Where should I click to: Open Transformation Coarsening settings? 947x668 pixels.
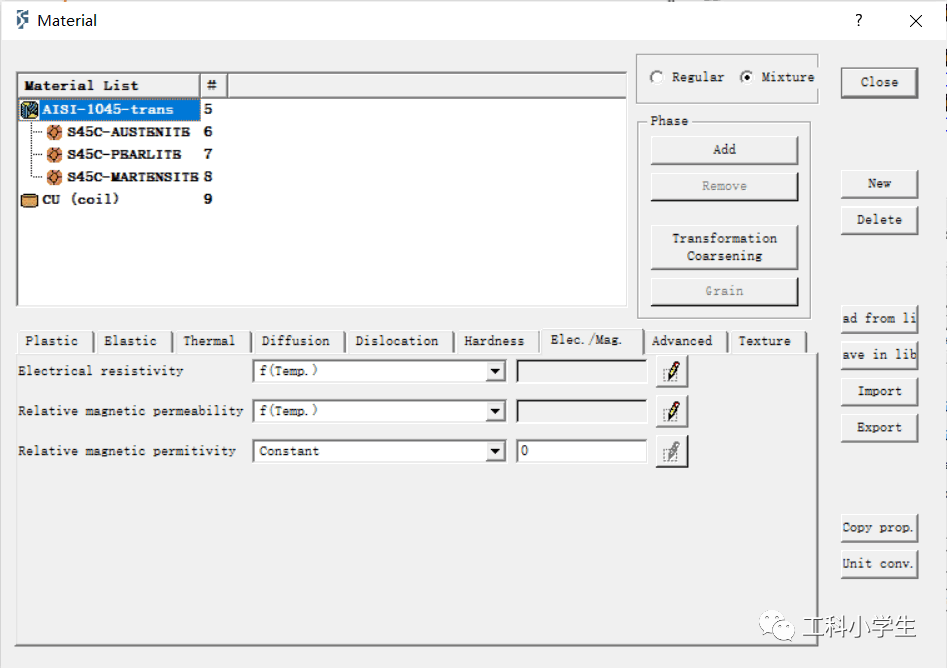coord(724,247)
